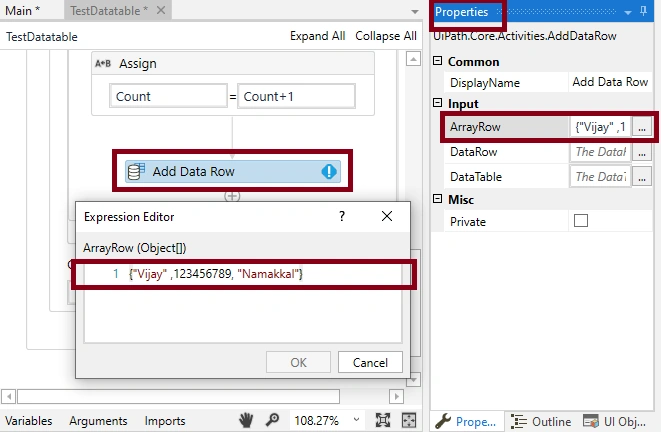Click Expand All
Screen dimensions: 661x432
pyautogui.click(x=317, y=36)
